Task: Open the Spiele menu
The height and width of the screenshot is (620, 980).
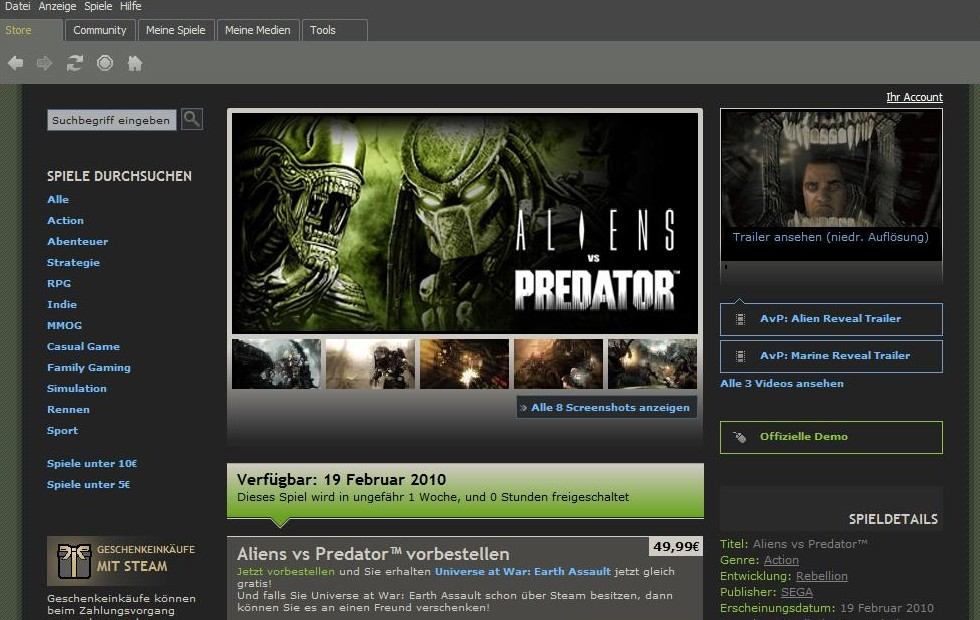Action: (98, 6)
